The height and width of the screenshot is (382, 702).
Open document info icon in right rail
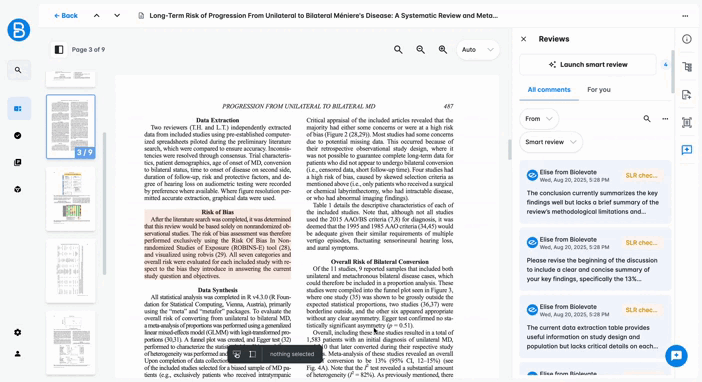687,39
